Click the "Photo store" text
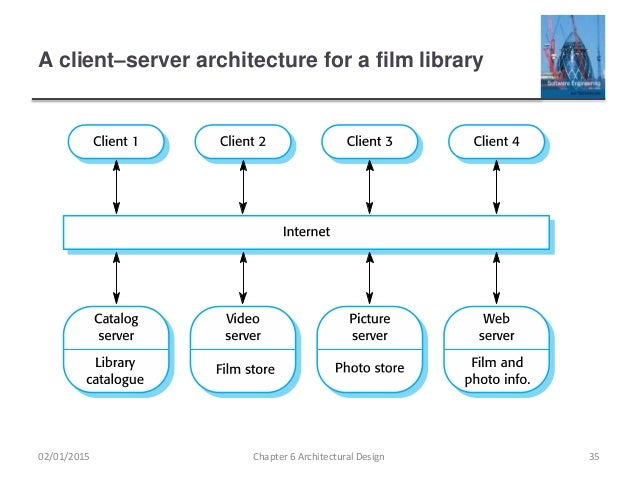 coord(369,368)
